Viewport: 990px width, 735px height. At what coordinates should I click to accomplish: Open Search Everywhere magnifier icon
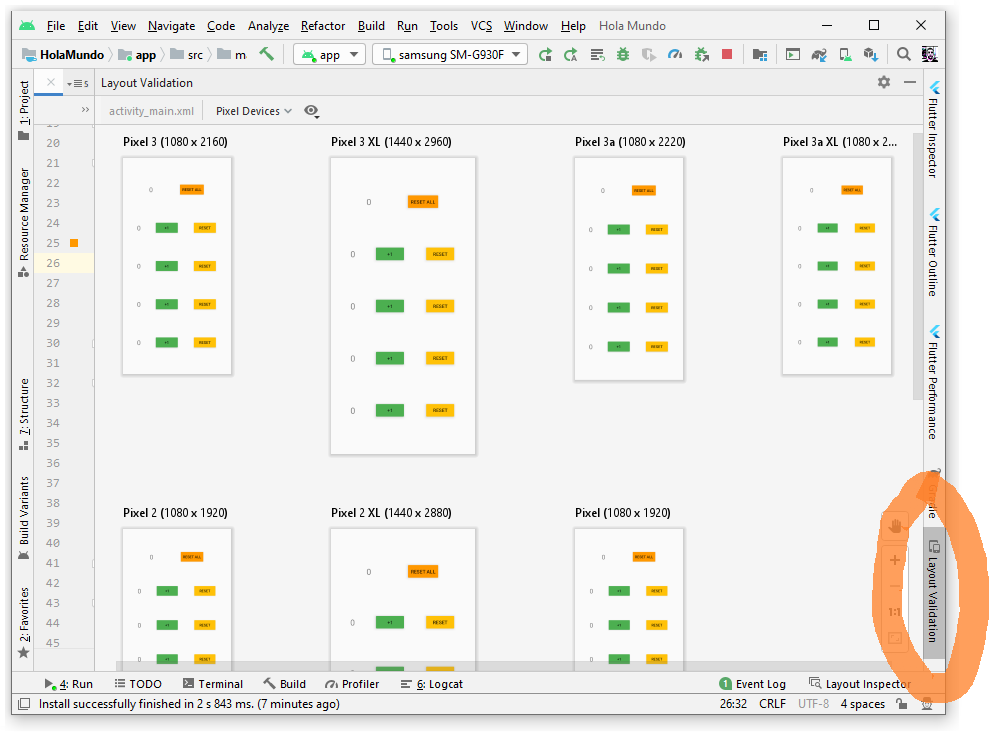[x=904, y=54]
